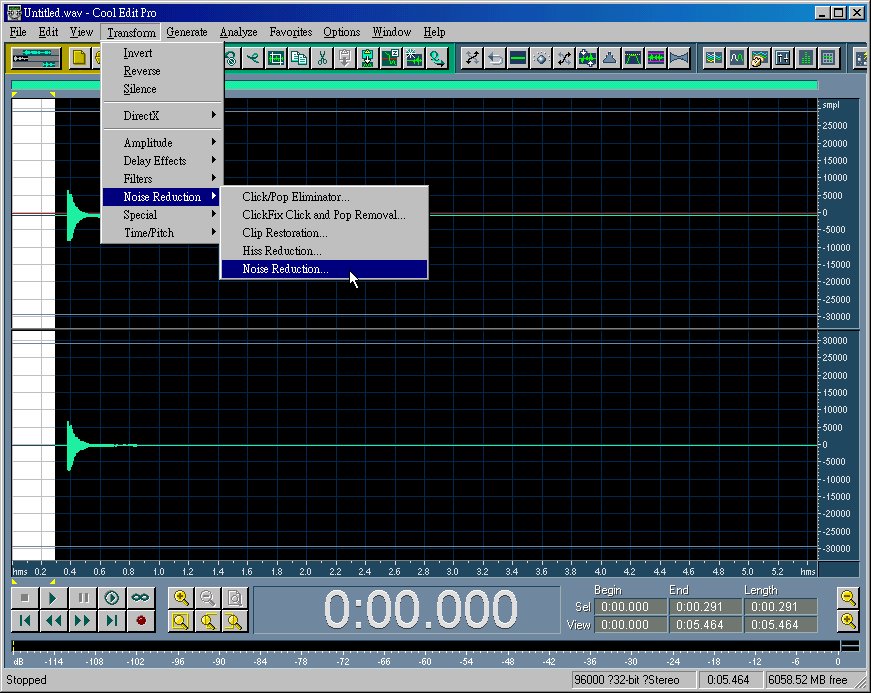Click the Fast Forward transport button
The height and width of the screenshot is (693, 871).
coord(83,621)
